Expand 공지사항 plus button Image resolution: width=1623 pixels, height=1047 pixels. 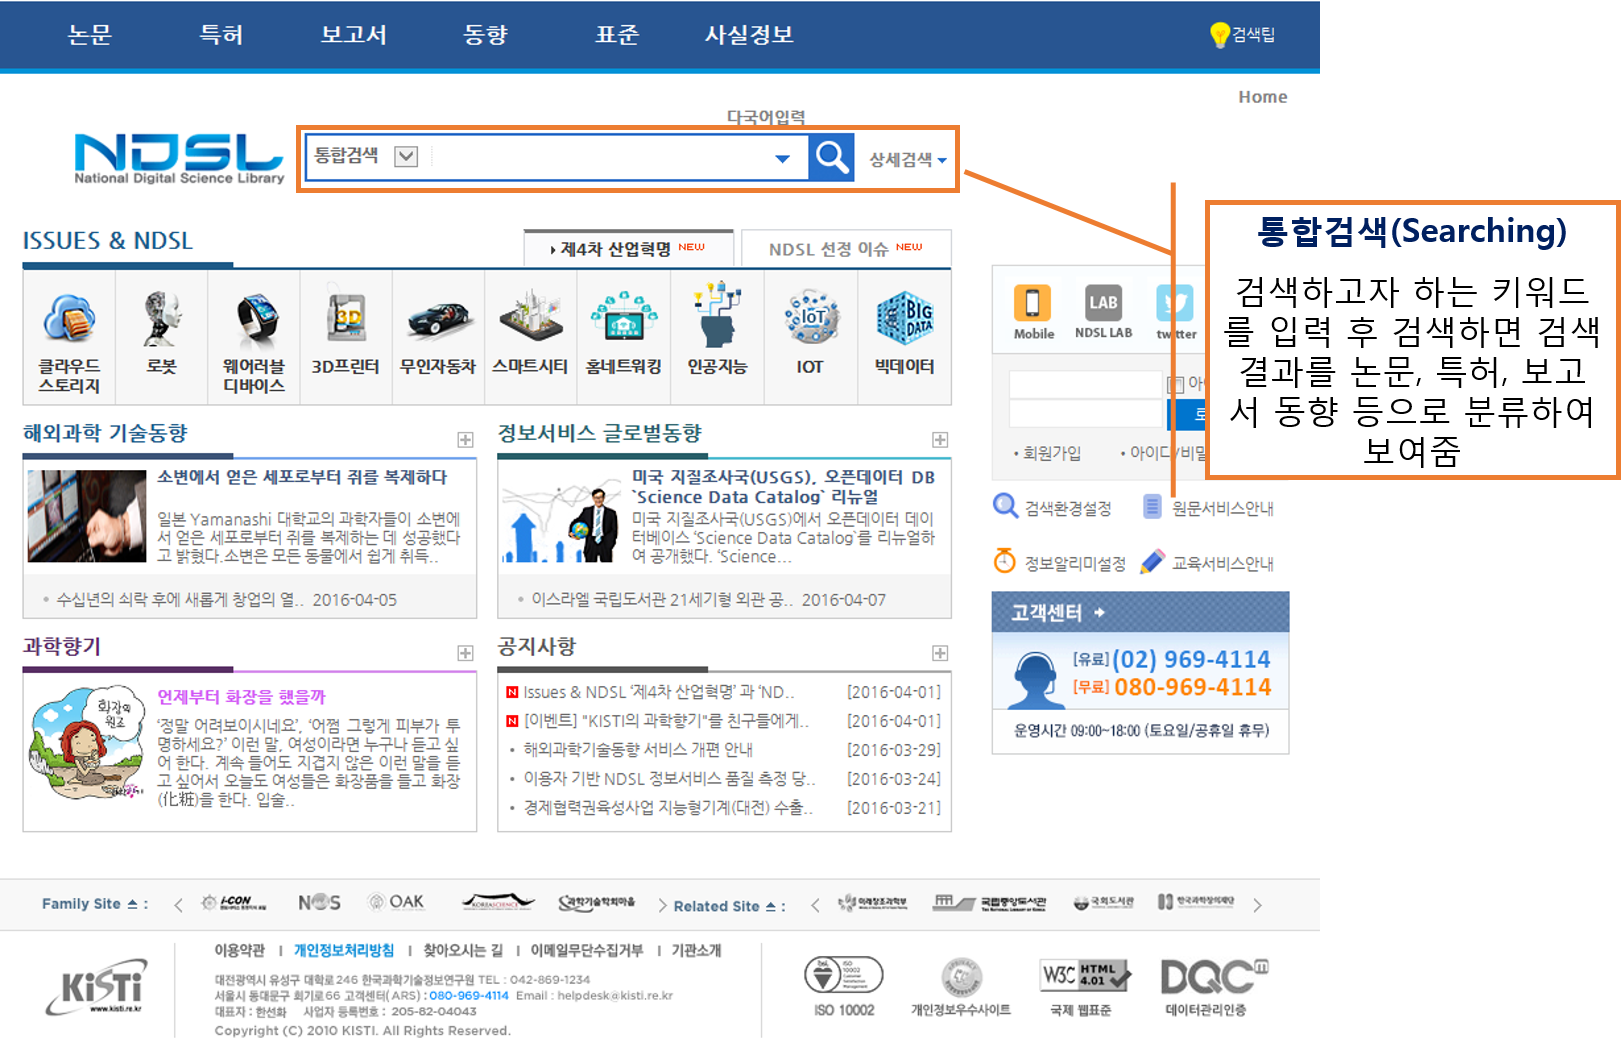[940, 652]
